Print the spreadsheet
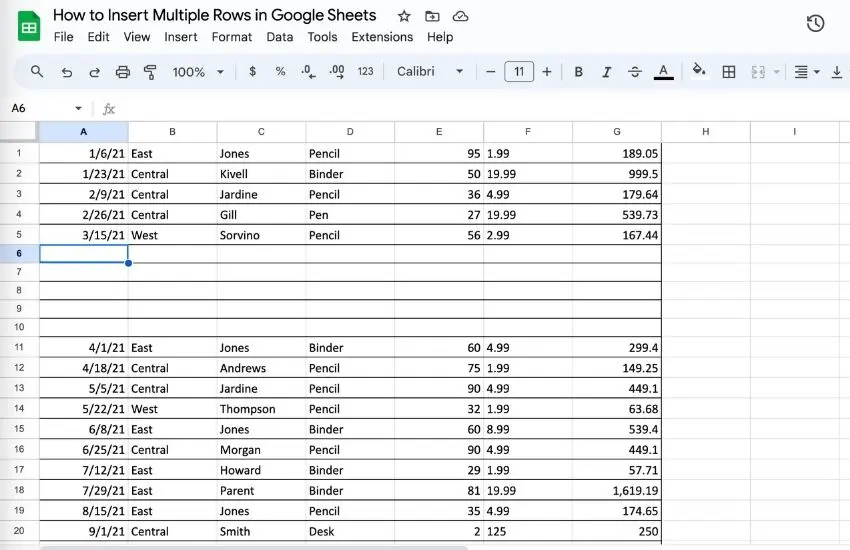Screen dimensions: 850x550 (123, 72)
